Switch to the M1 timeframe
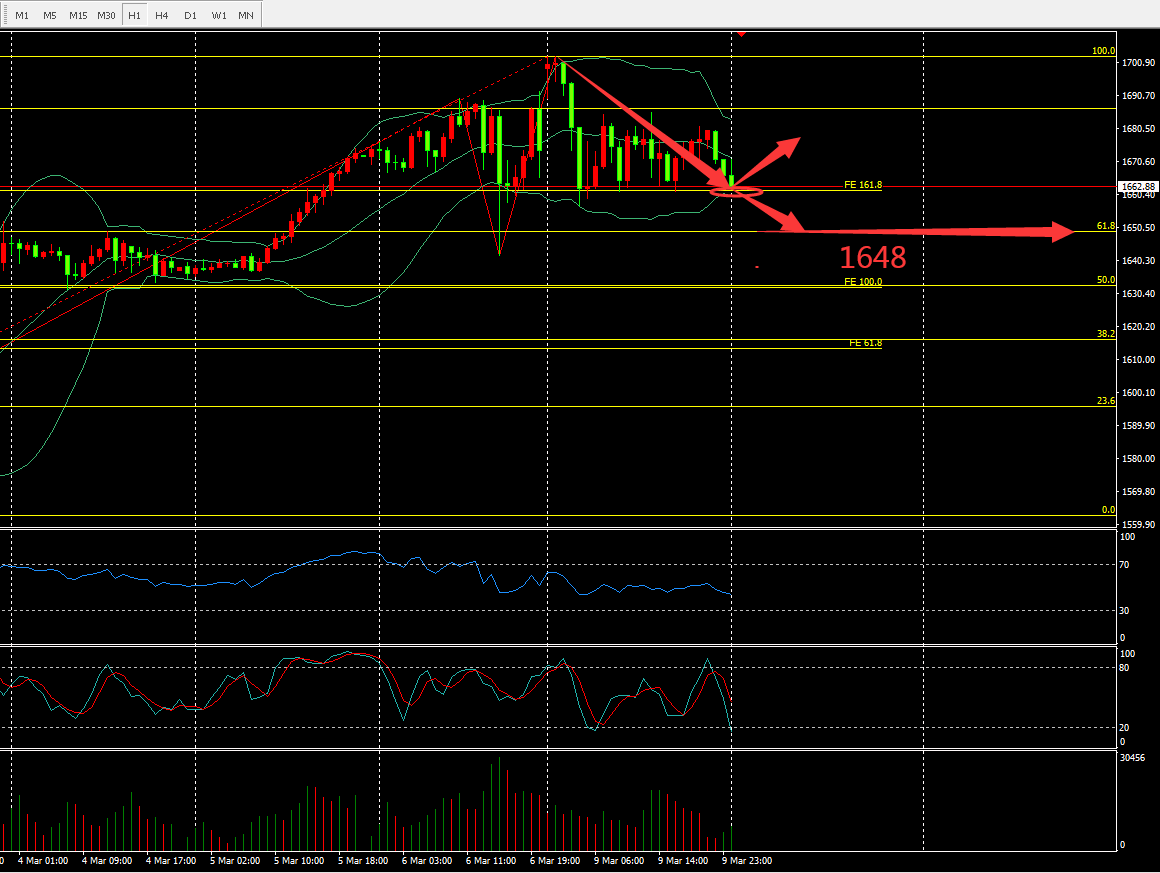The width and height of the screenshot is (1160, 873). (x=22, y=15)
